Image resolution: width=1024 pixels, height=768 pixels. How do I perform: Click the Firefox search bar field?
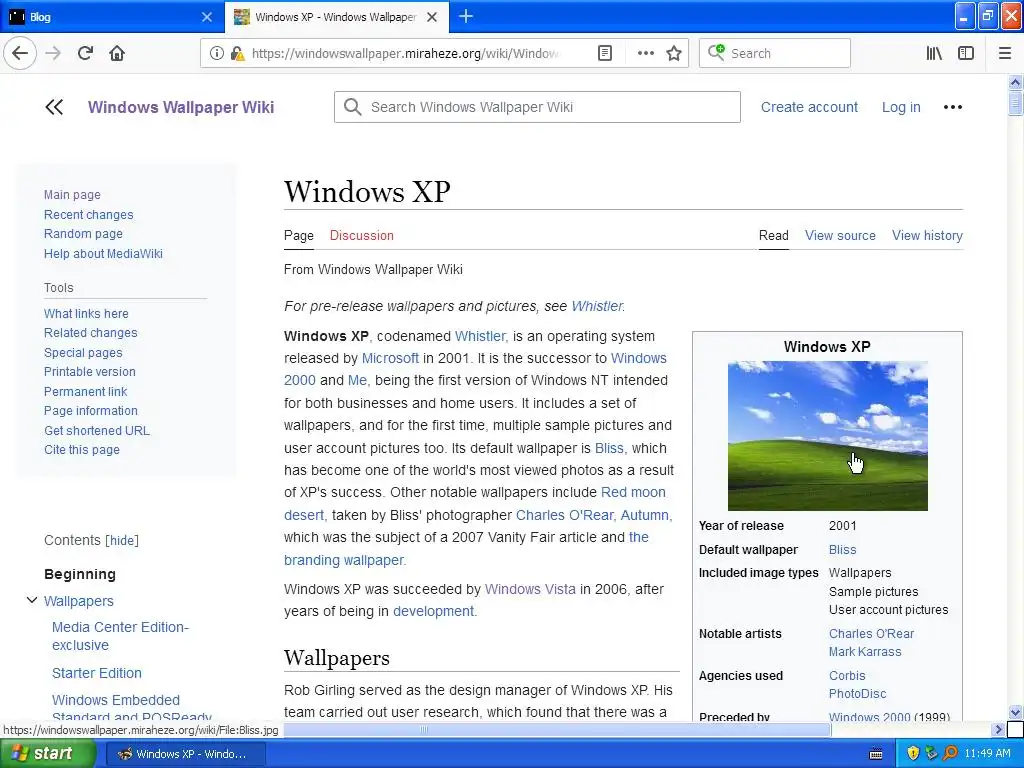(x=775, y=53)
